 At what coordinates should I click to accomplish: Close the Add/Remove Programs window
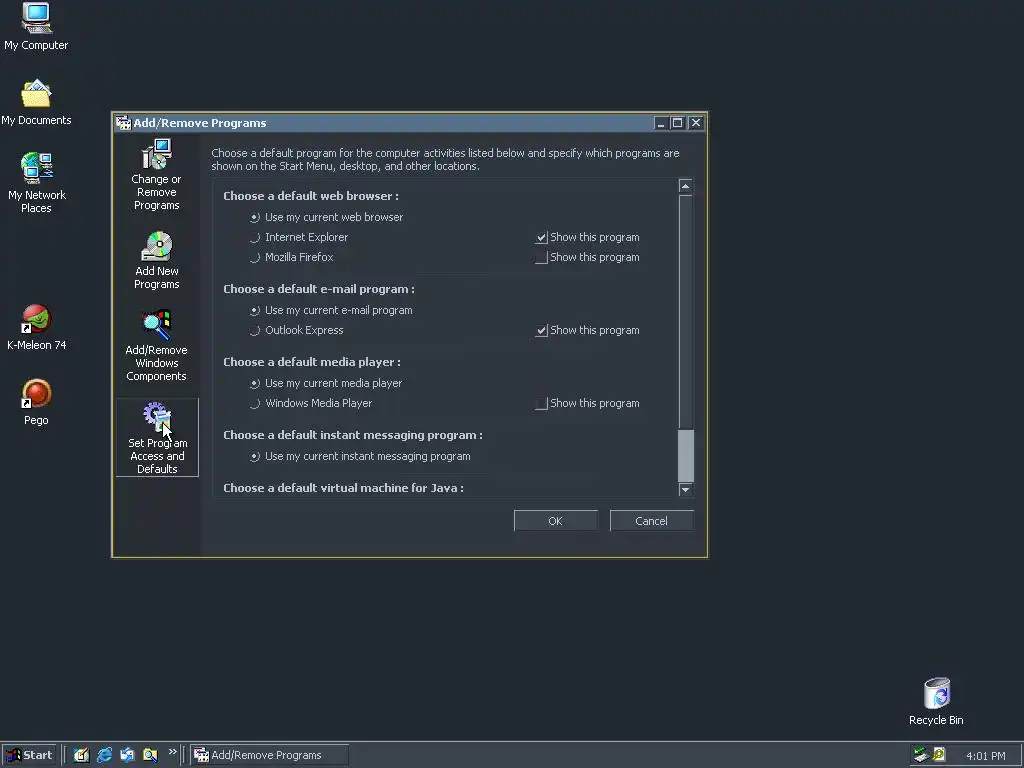696,123
